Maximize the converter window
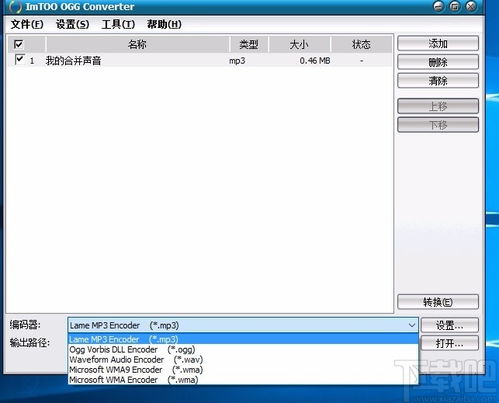 coord(455,6)
